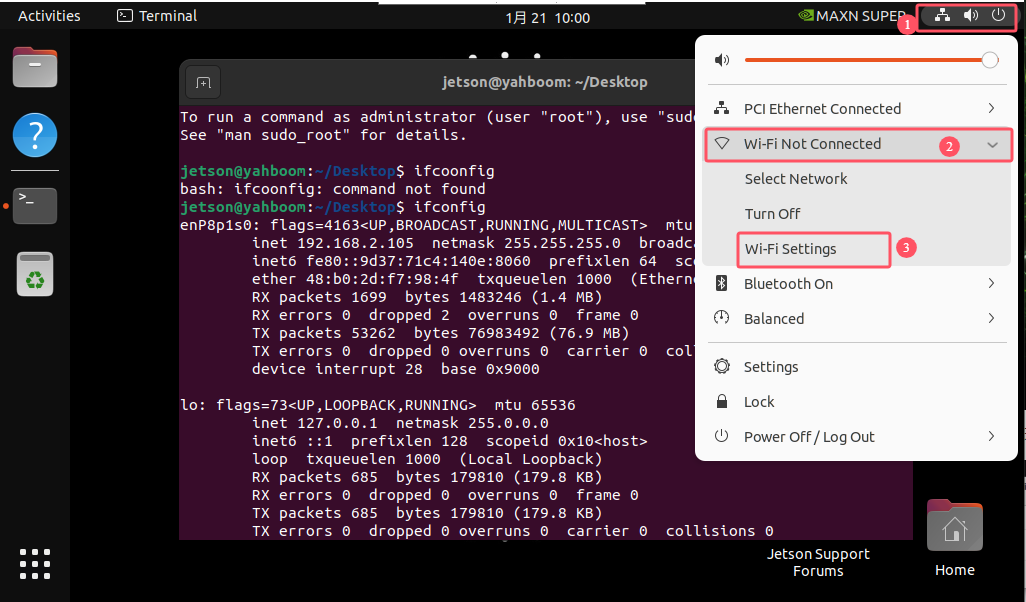Click the Activities button

click(49, 16)
